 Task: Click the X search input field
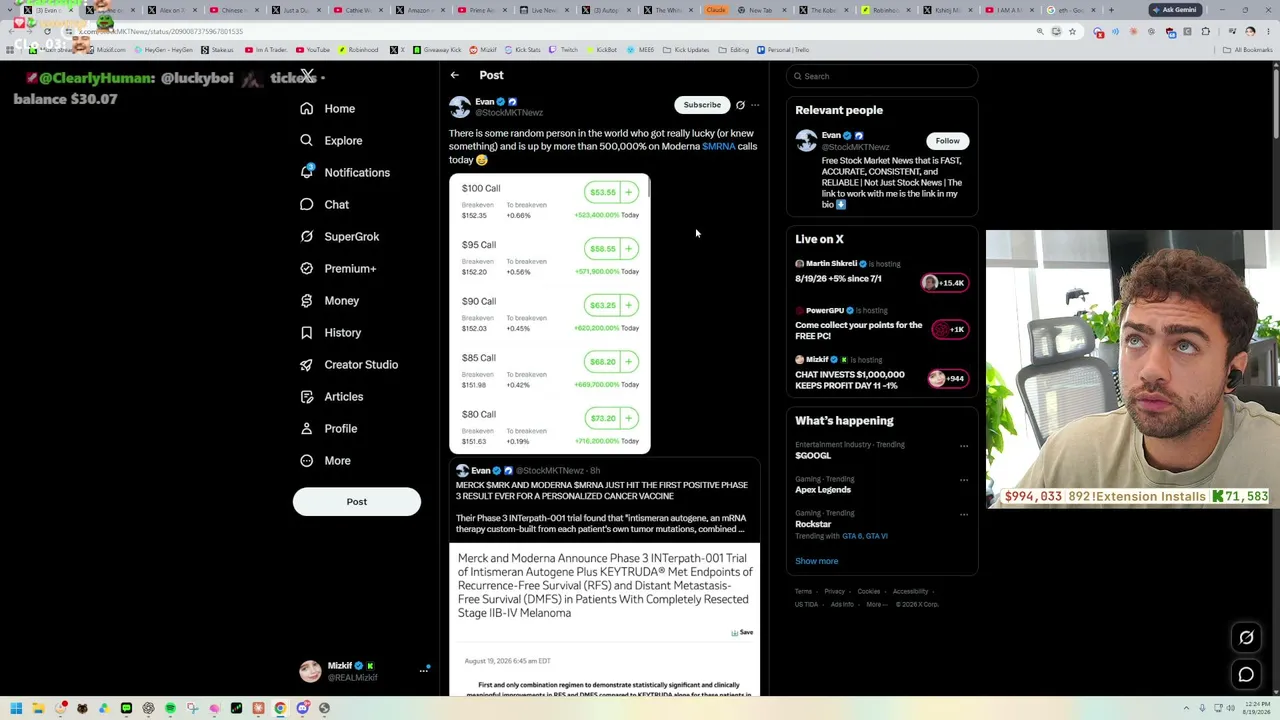coord(881,76)
